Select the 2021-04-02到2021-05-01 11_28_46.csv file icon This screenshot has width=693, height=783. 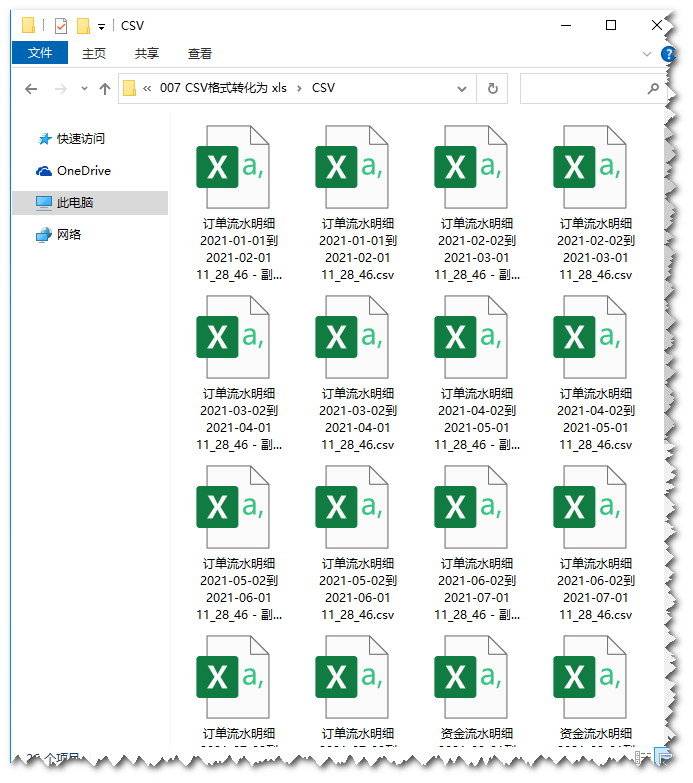click(x=590, y=337)
